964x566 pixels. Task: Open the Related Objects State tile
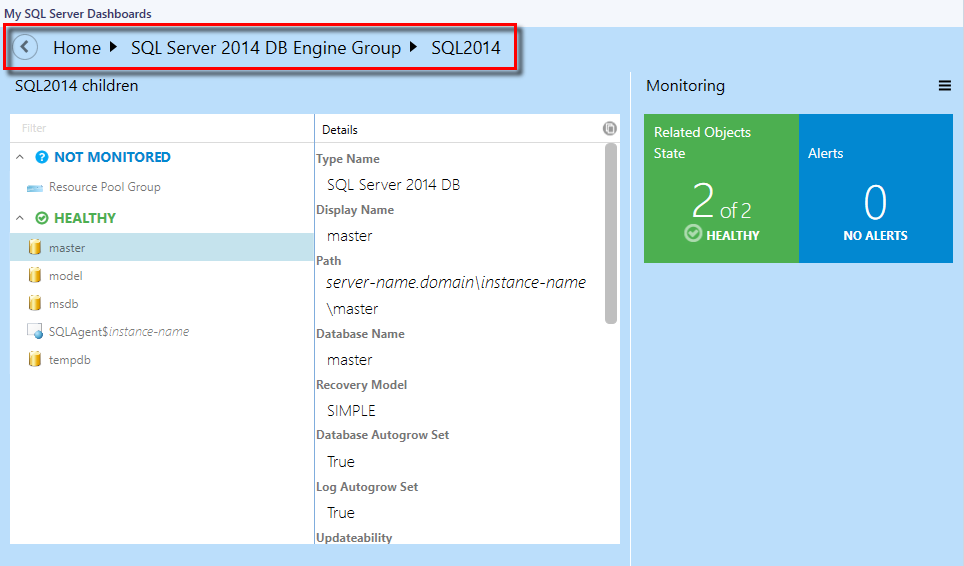(x=721, y=188)
